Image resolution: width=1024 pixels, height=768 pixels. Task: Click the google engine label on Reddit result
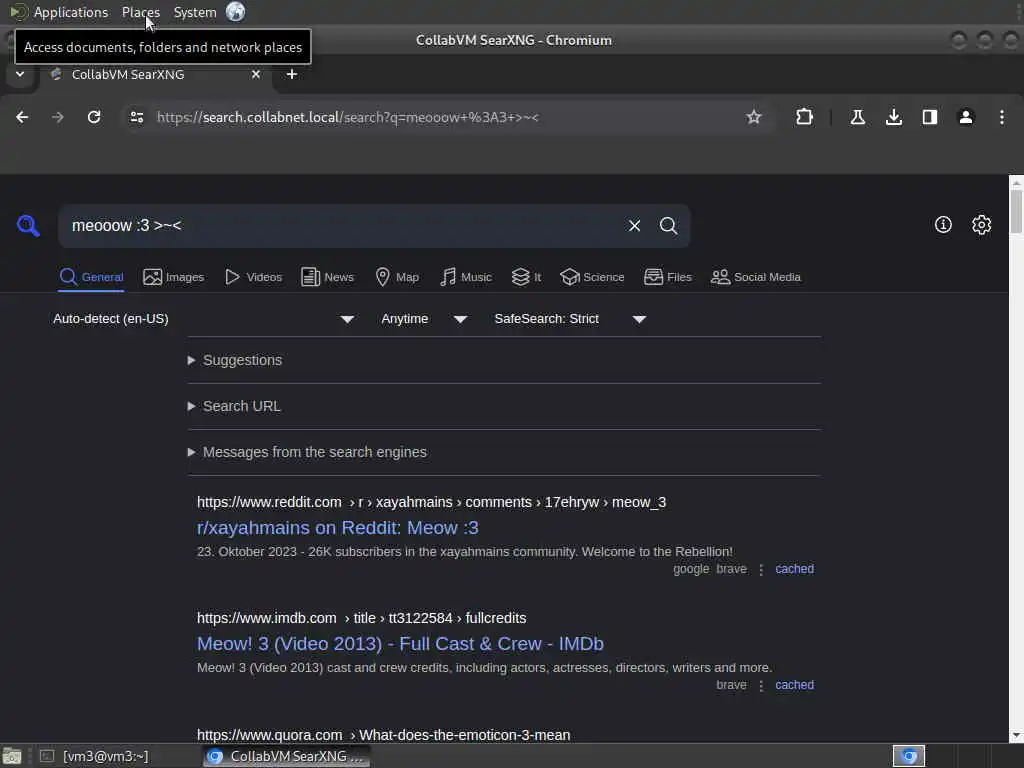(691, 569)
